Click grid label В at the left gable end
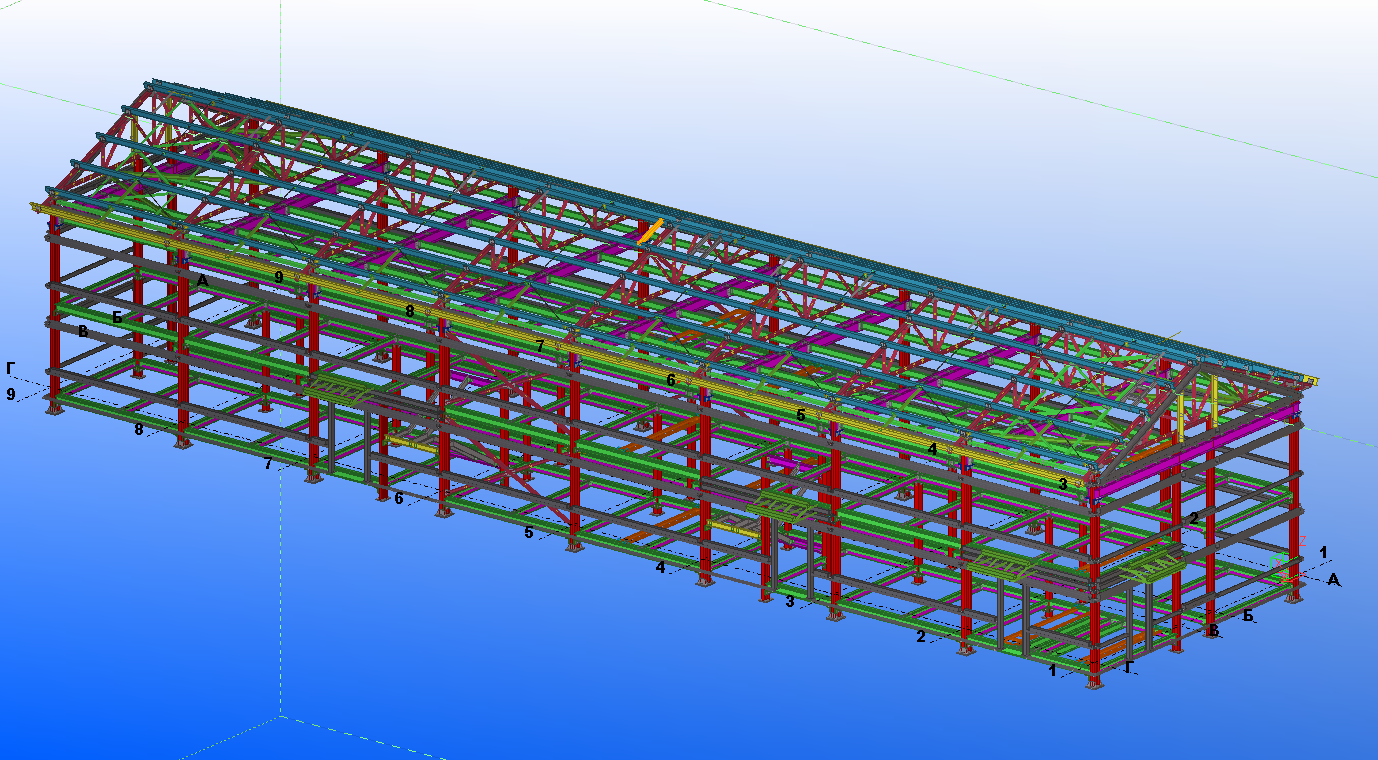 [x=83, y=331]
